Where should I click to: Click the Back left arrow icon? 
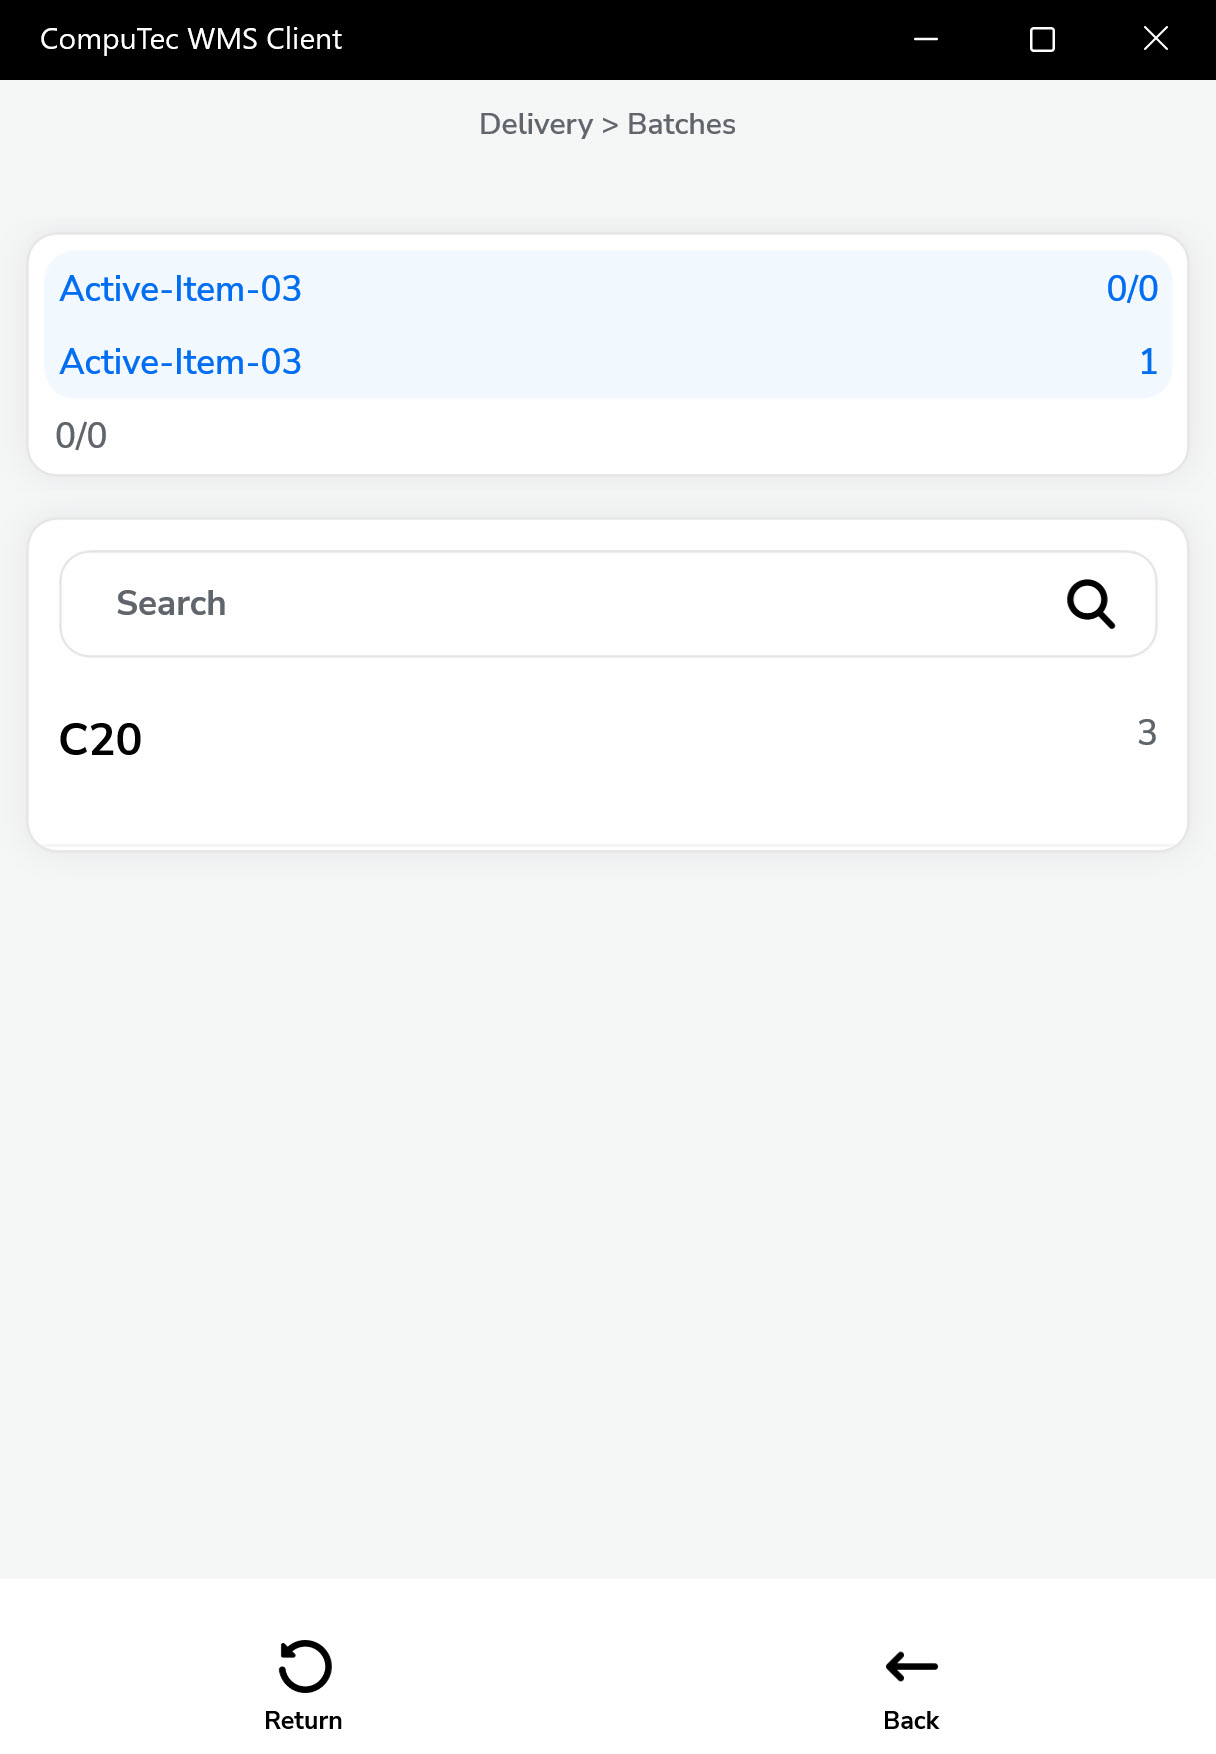[x=911, y=1666]
